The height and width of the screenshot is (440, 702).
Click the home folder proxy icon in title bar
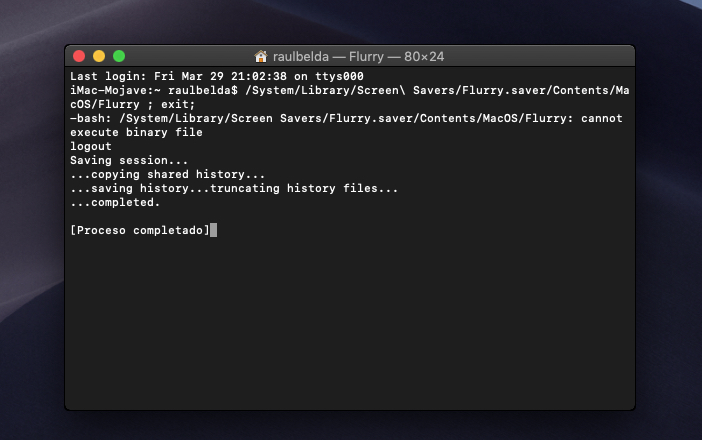coord(261,56)
